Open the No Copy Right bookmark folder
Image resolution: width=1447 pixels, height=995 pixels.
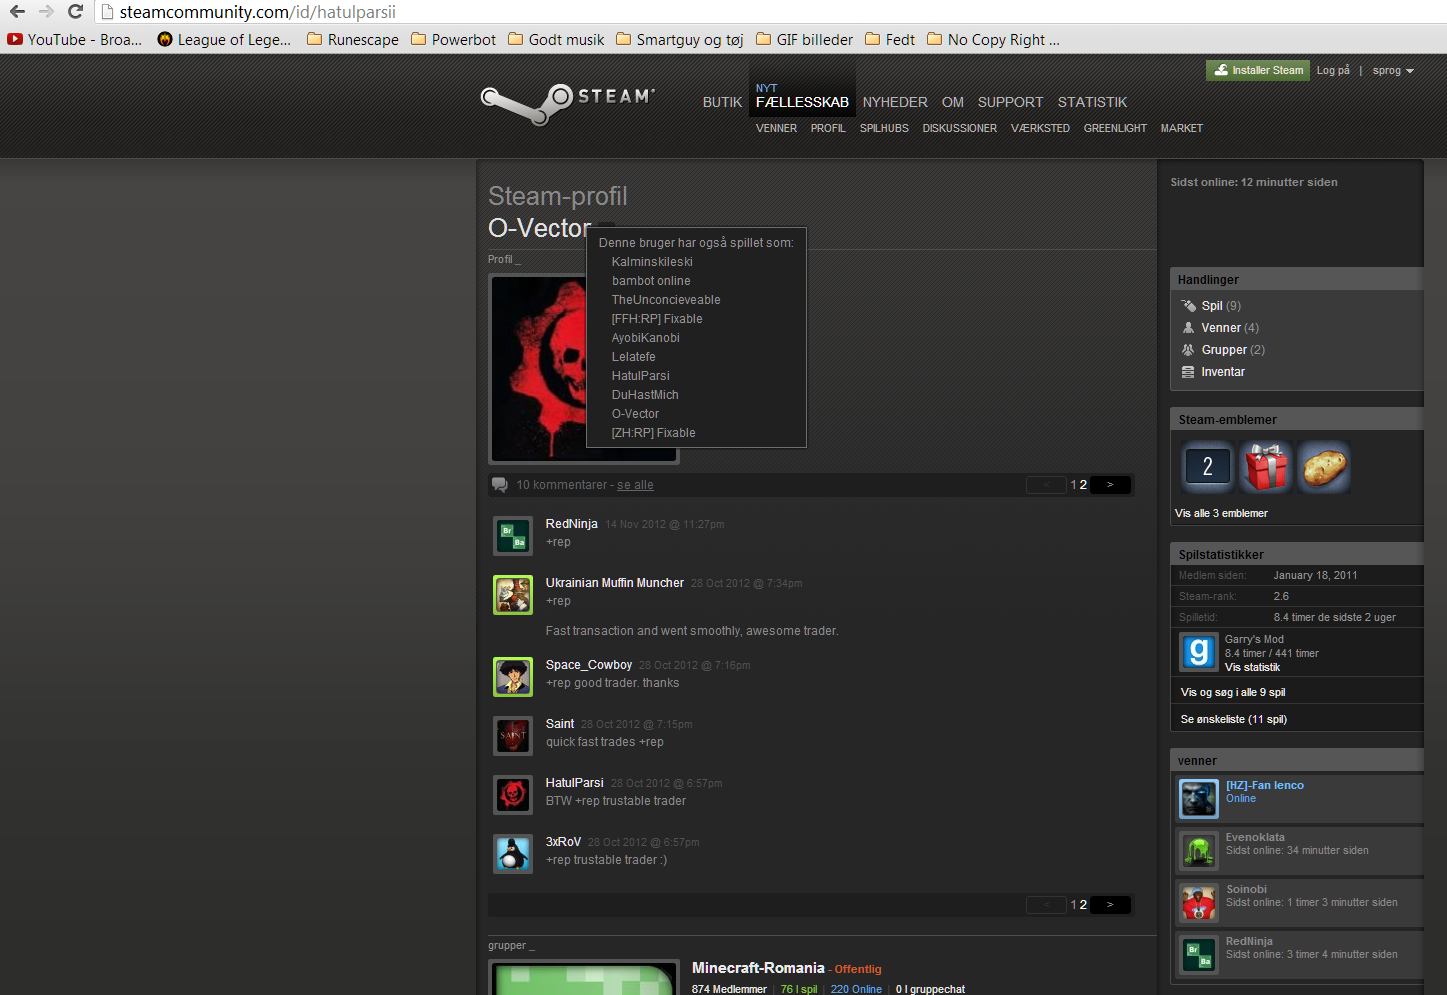[x=994, y=39]
